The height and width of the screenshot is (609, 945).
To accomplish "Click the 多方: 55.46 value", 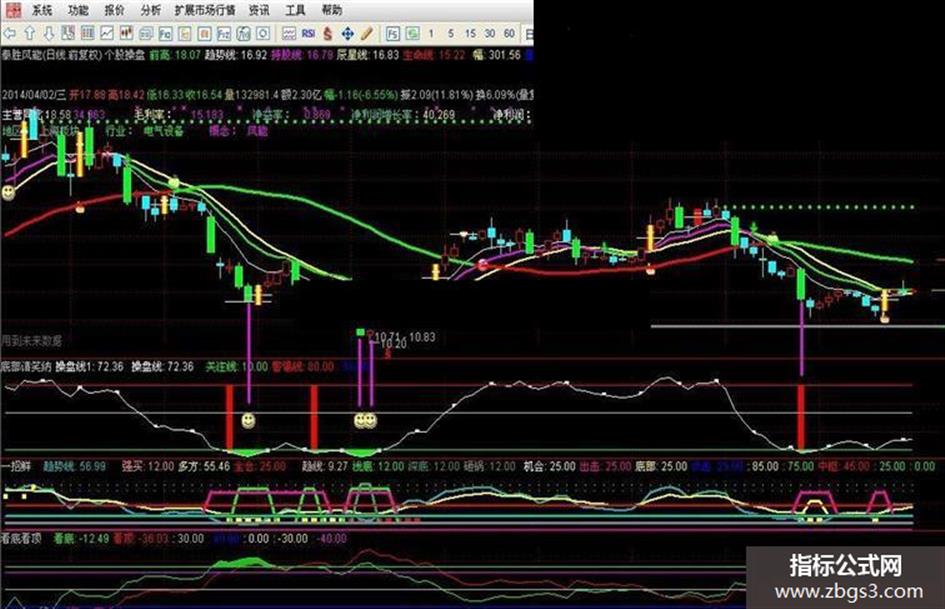I will pos(204,466).
